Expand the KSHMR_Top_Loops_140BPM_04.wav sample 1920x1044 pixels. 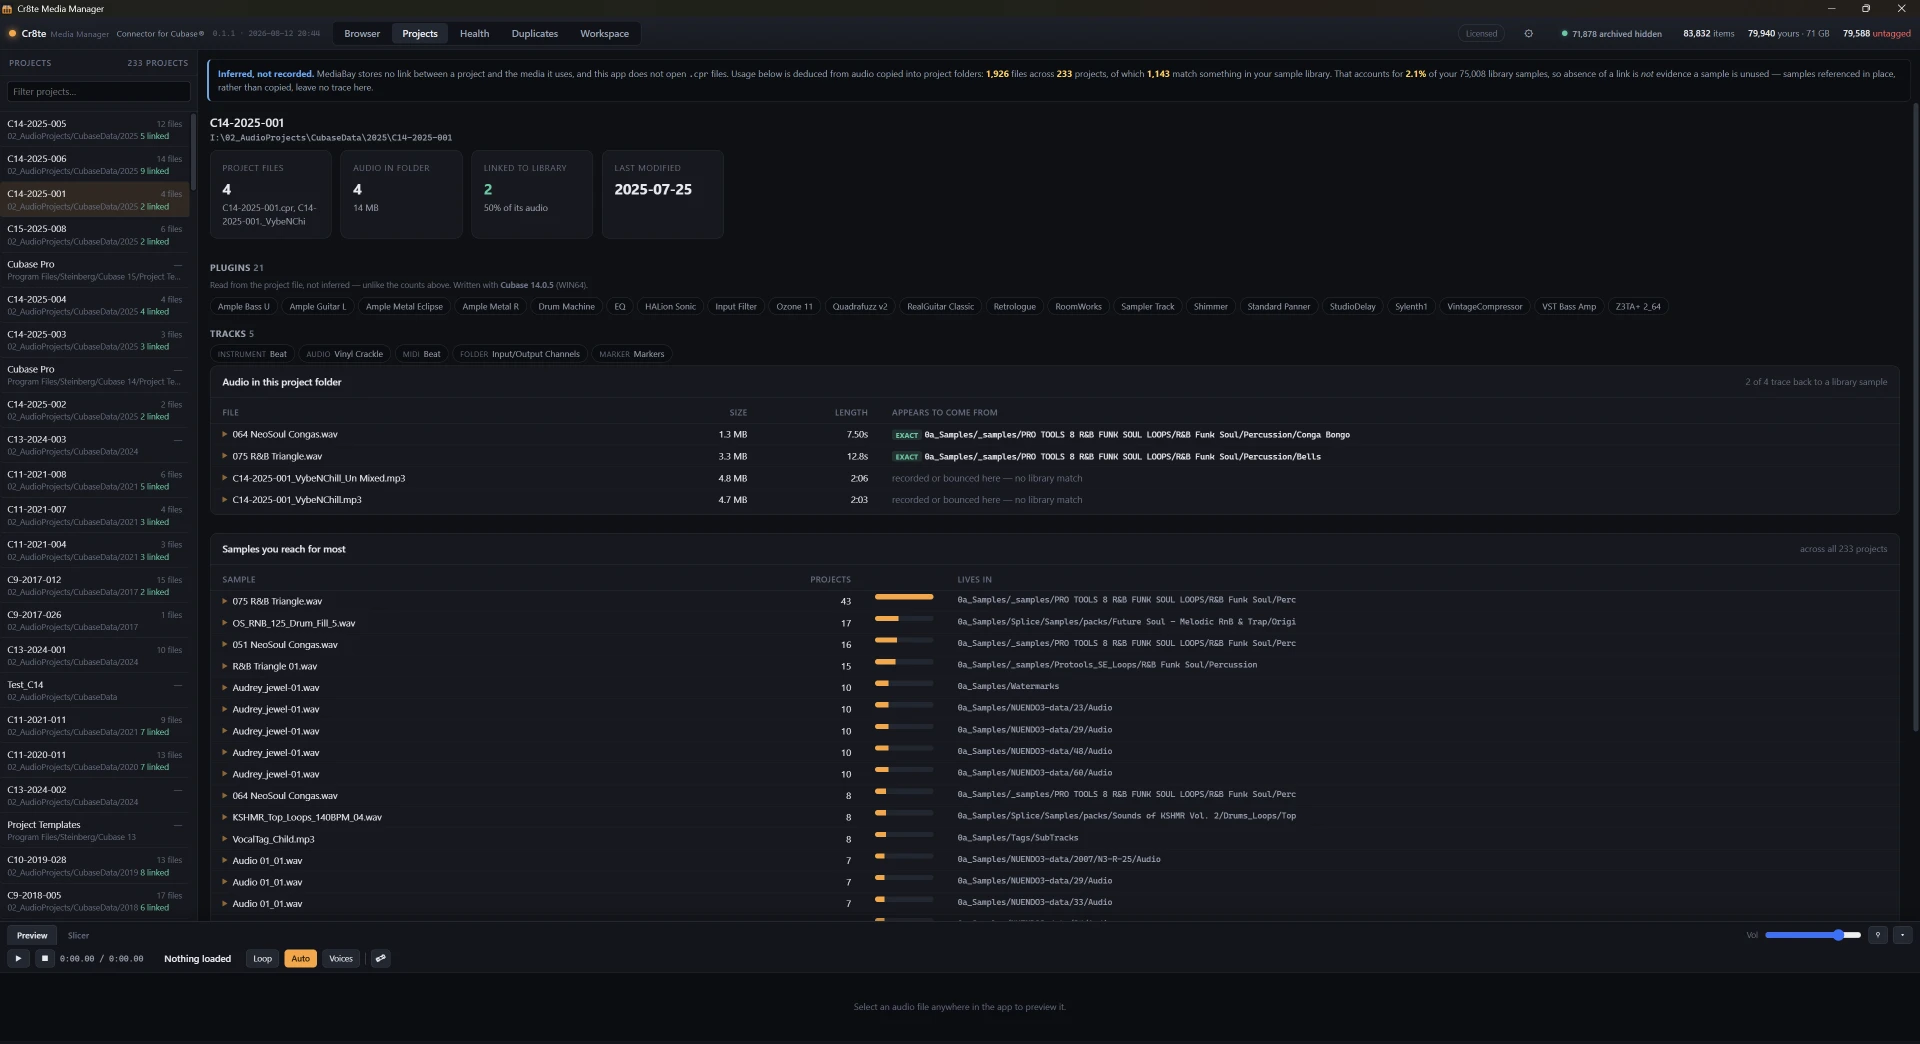(225, 817)
